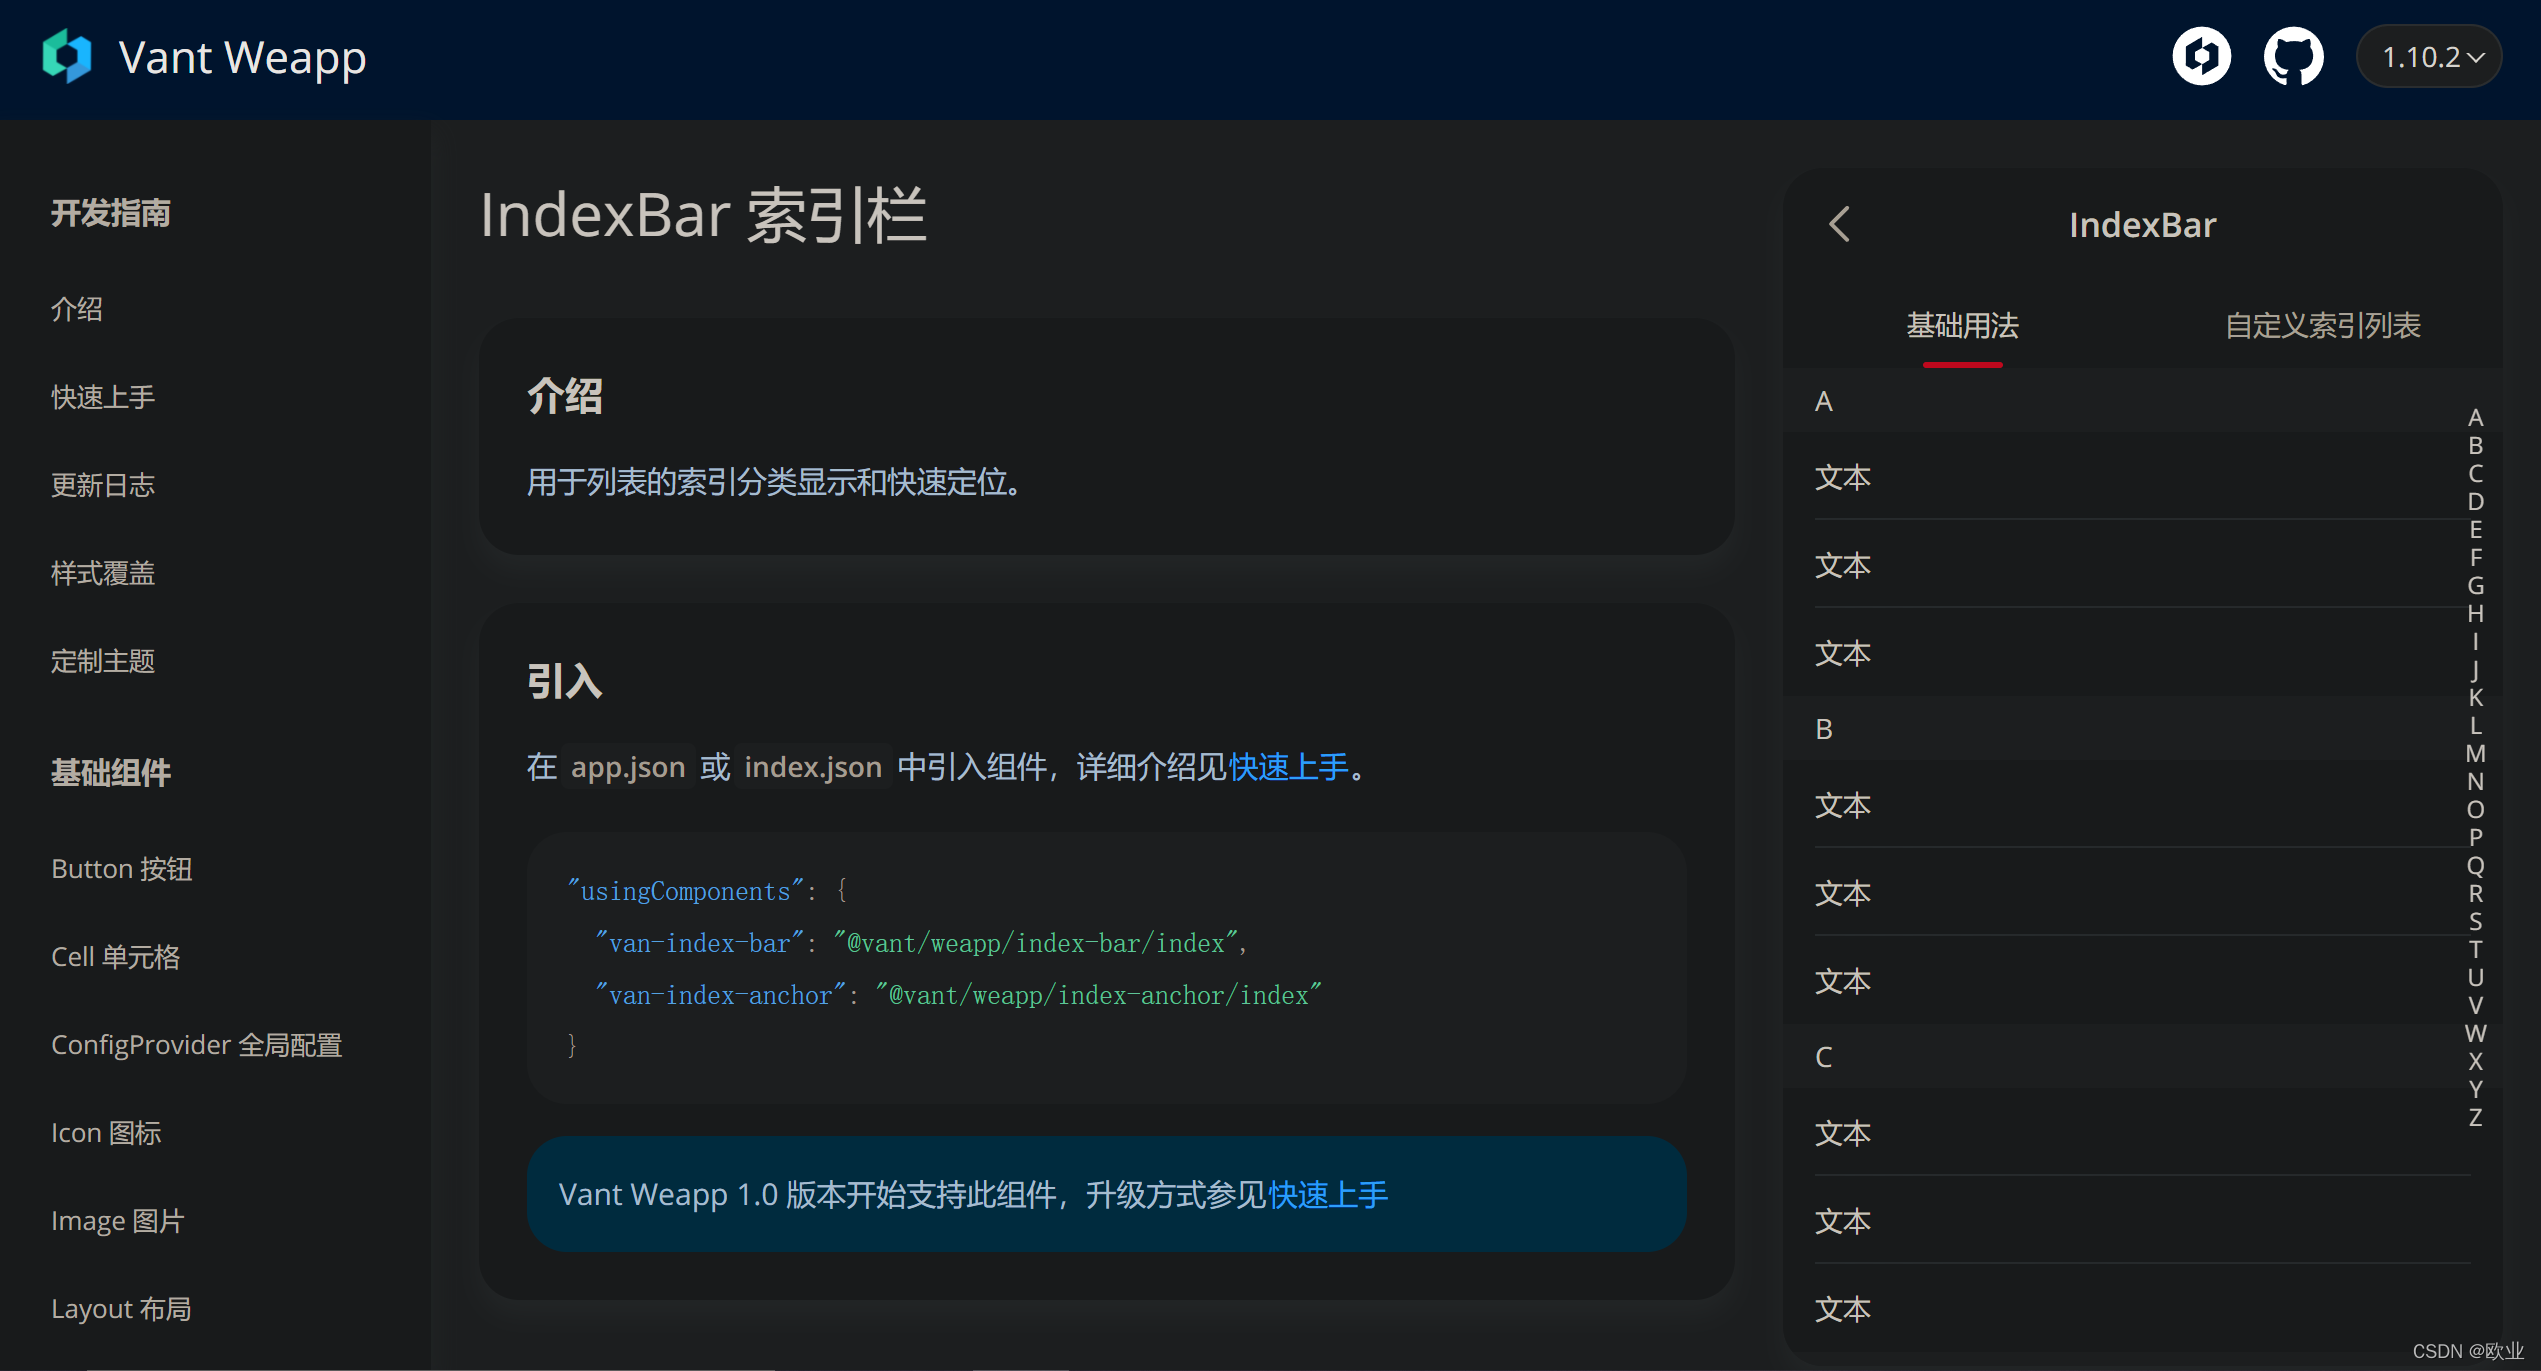Image resolution: width=2541 pixels, height=1371 pixels.
Task: Open 更新日志 in the sidebar
Action: pos(103,485)
